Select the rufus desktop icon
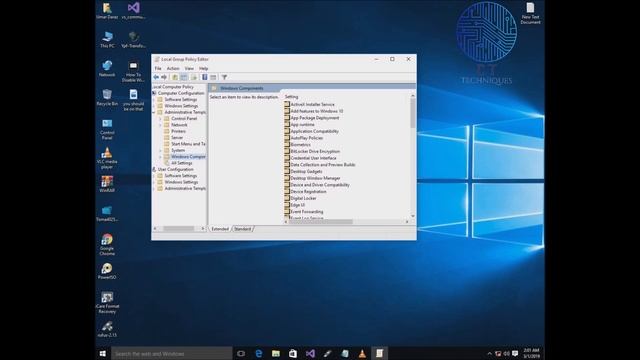The height and width of the screenshot is (360, 640). coord(107,329)
